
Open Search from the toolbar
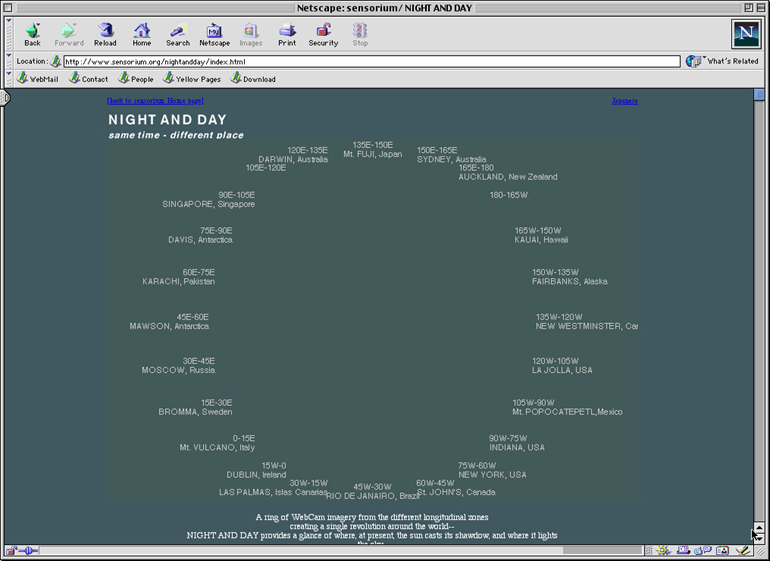(x=178, y=34)
